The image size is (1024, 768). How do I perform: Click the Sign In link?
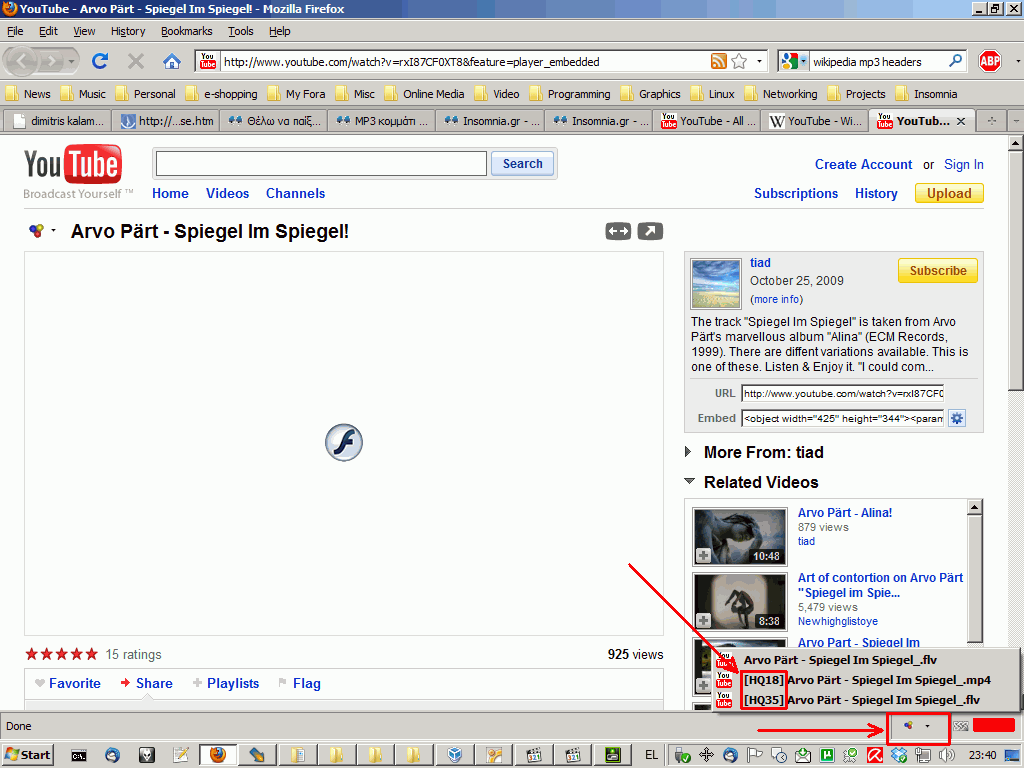coord(963,165)
